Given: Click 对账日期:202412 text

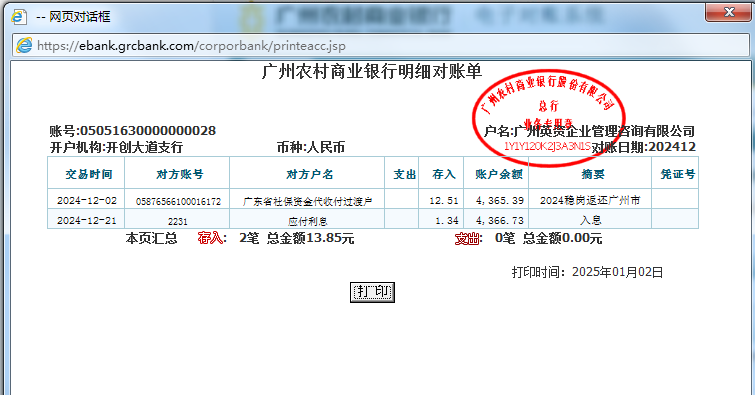Looking at the screenshot, I should [643, 147].
